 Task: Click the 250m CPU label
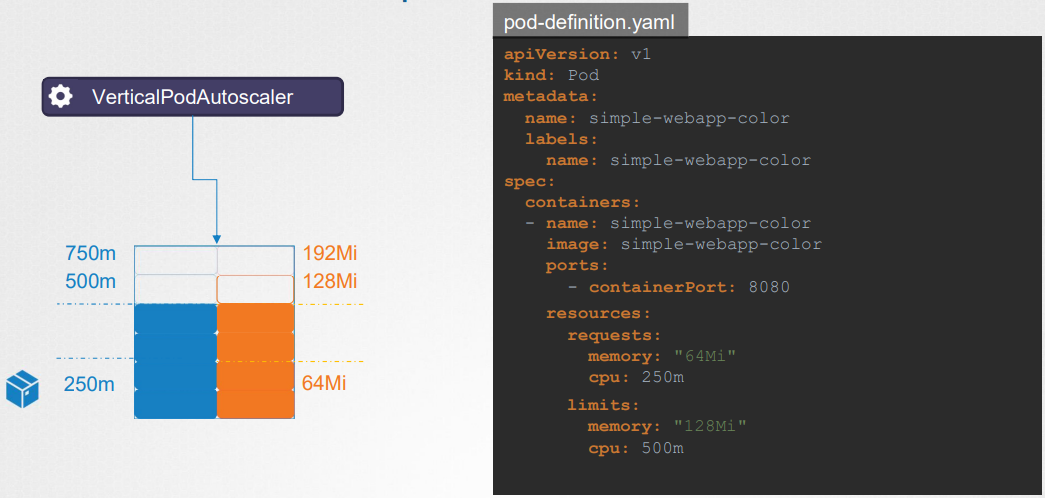coord(89,385)
